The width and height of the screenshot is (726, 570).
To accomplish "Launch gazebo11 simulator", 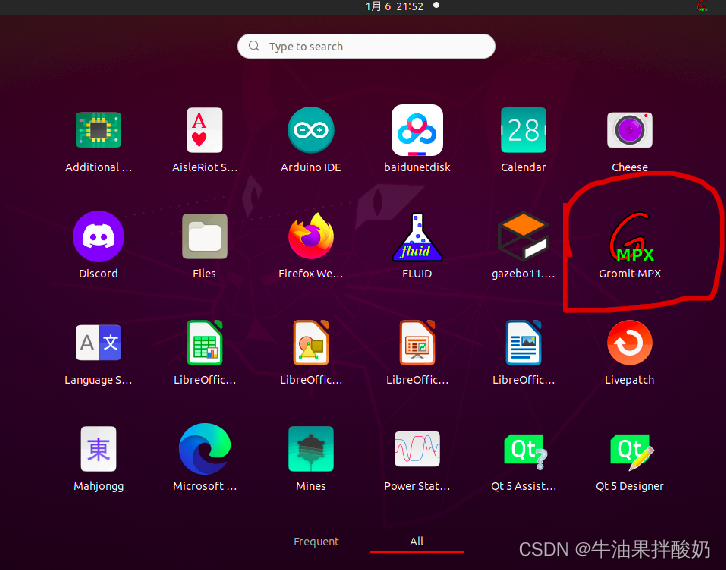I will [x=523, y=236].
